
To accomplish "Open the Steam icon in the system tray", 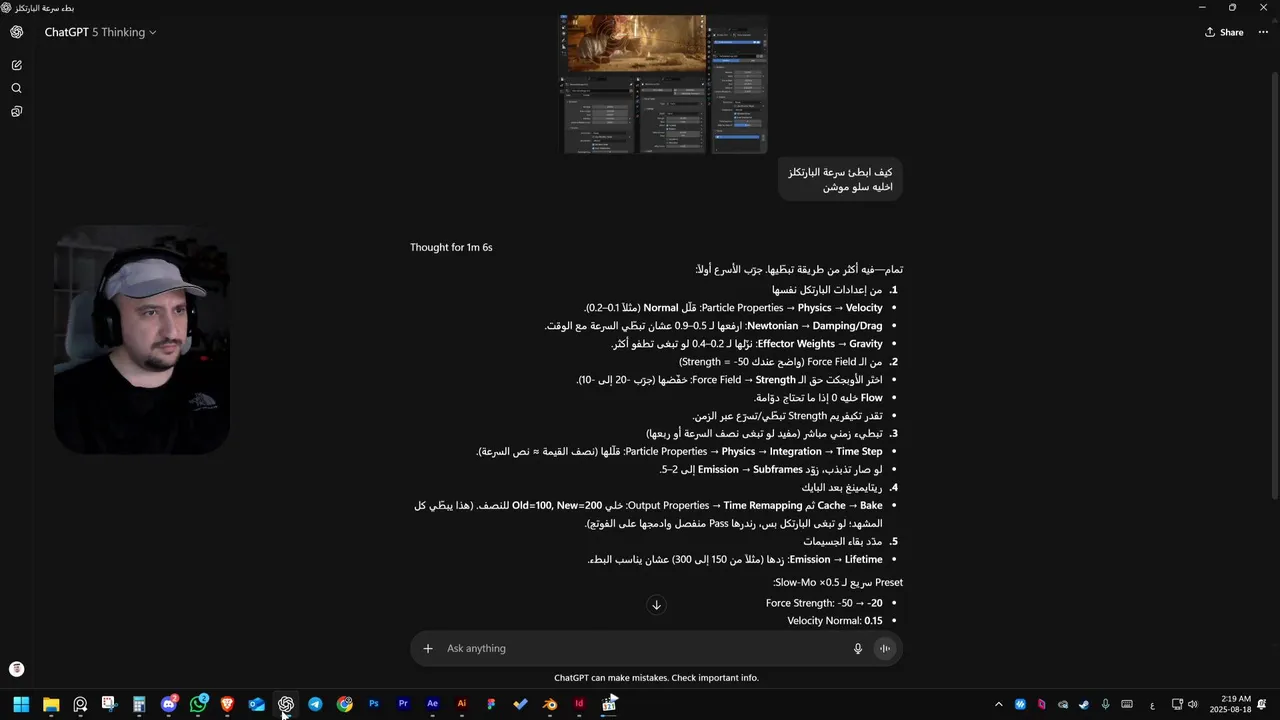I will click(1084, 704).
